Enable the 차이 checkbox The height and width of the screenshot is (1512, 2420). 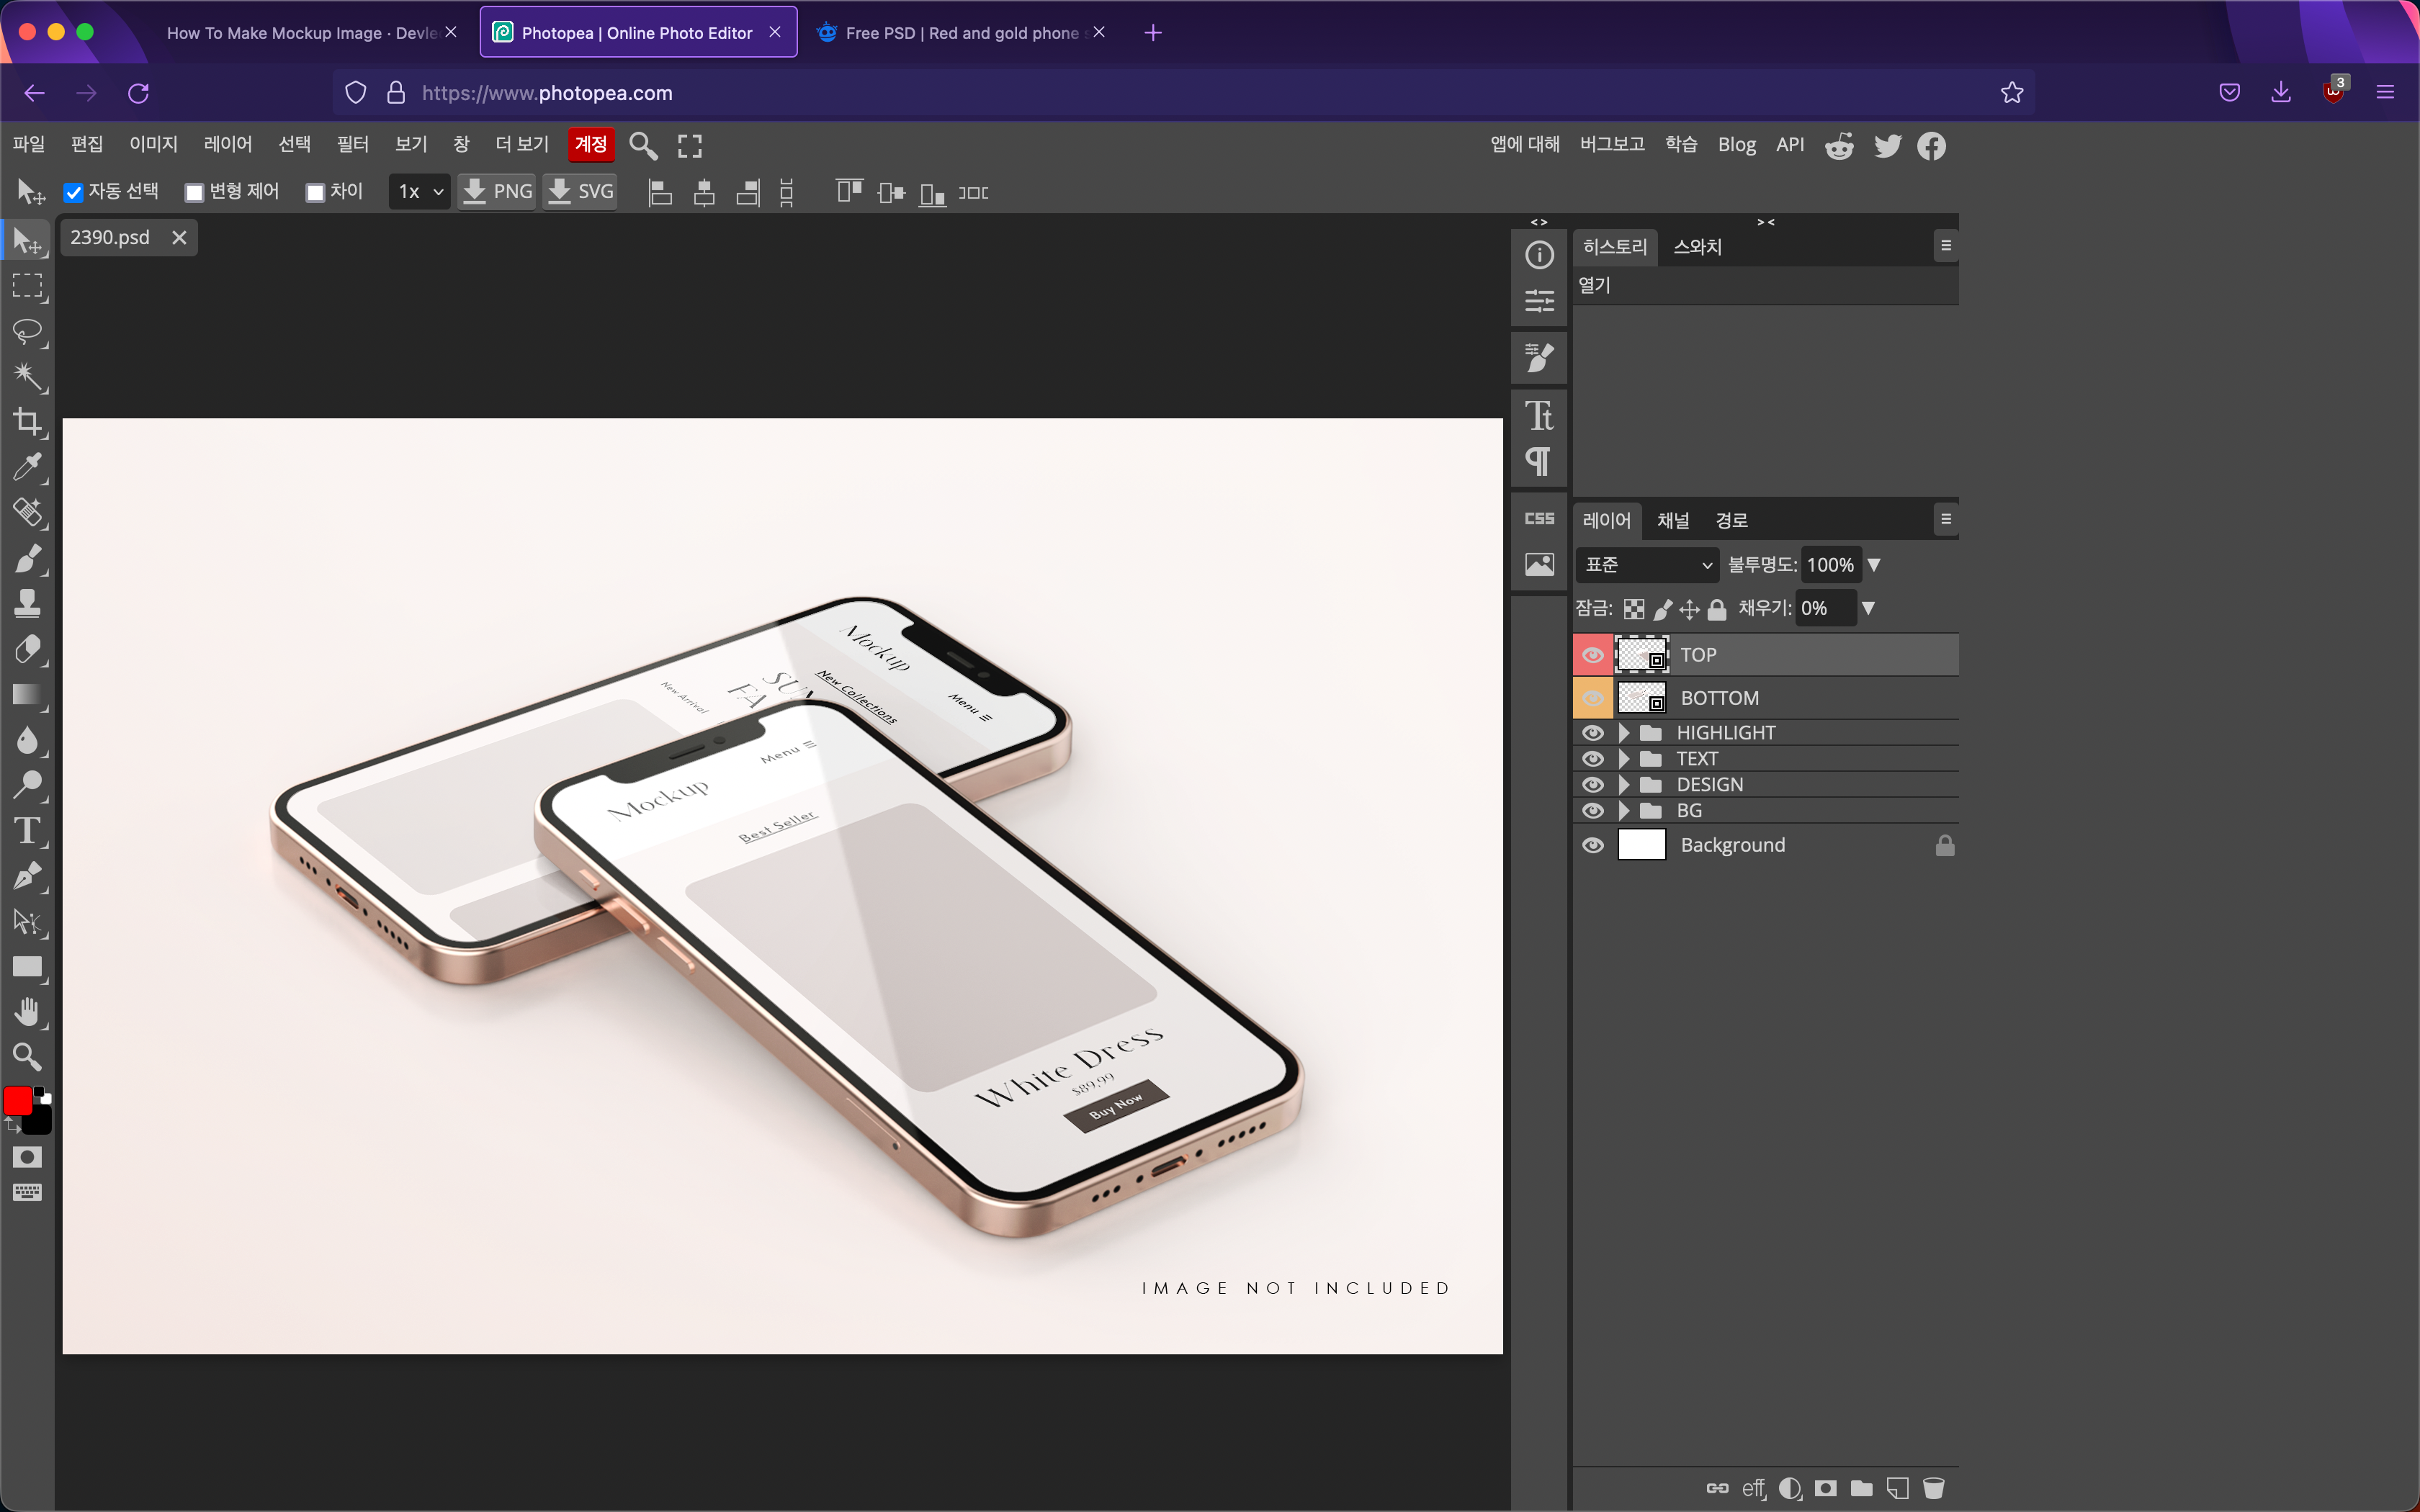tap(315, 193)
